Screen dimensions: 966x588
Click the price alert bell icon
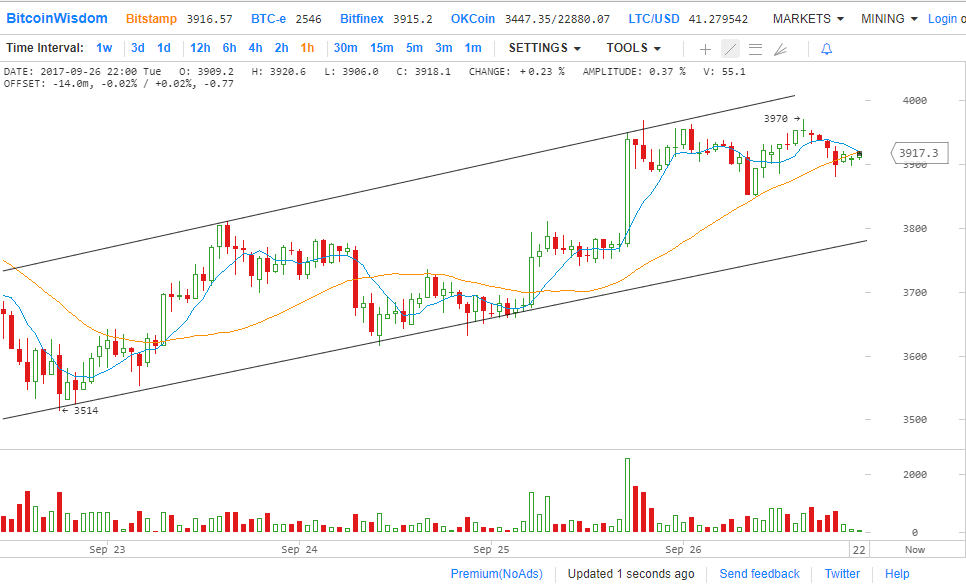pos(826,48)
